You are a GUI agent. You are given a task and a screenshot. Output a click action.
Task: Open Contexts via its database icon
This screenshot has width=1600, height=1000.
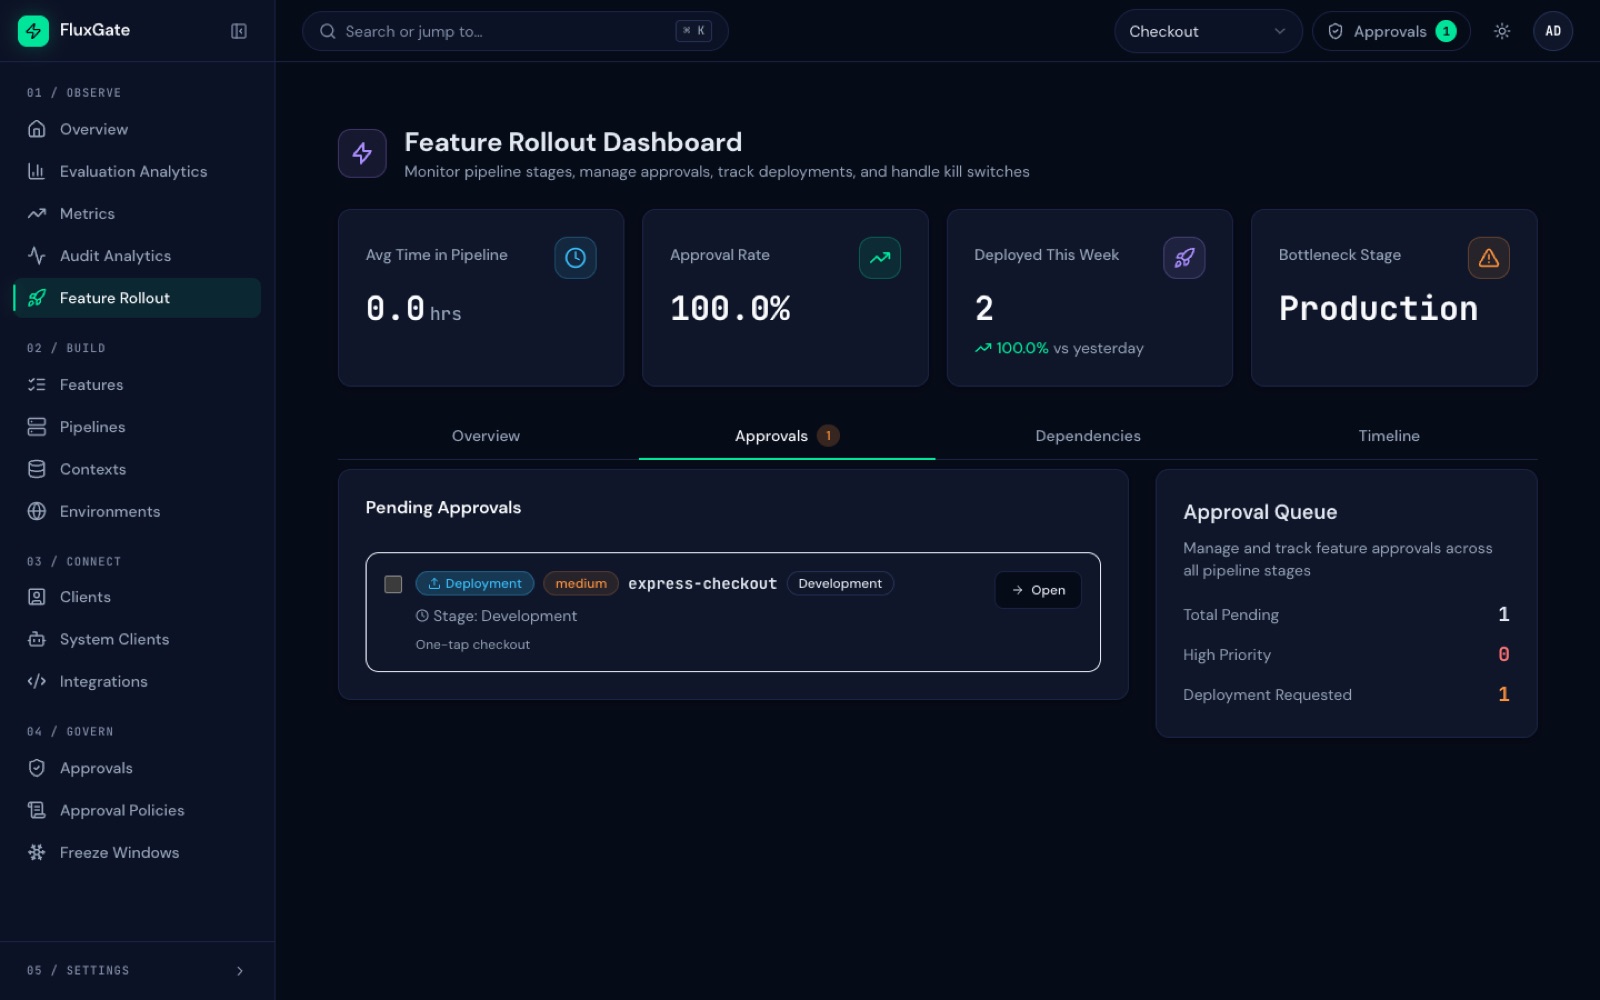tap(37, 469)
